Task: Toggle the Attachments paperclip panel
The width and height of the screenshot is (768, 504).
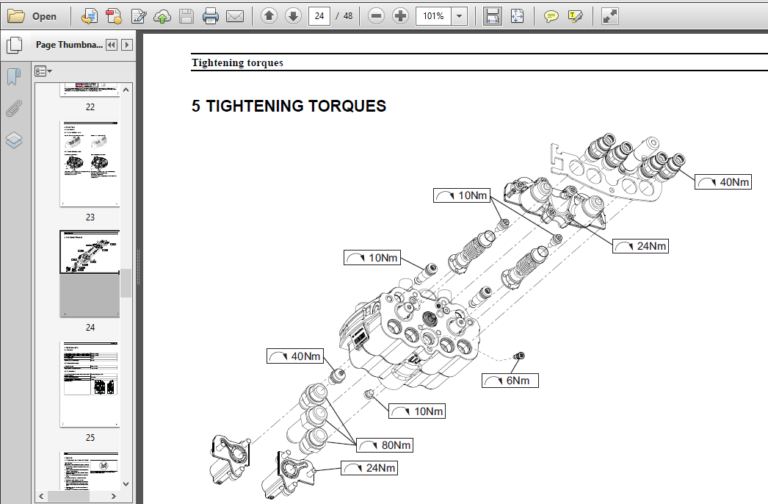Action: click(14, 109)
